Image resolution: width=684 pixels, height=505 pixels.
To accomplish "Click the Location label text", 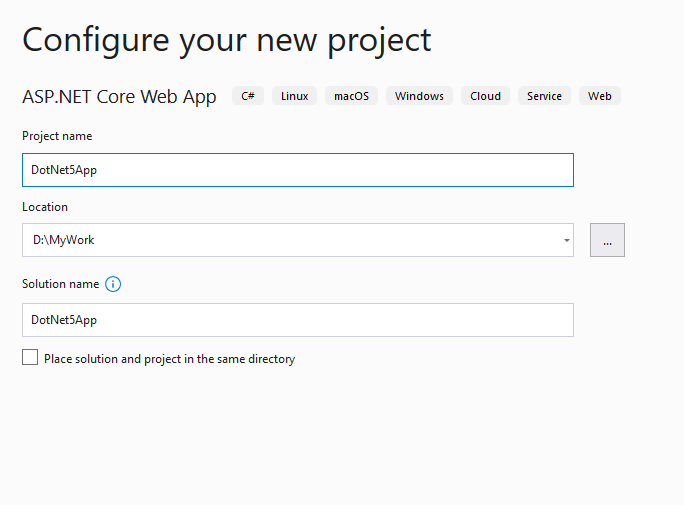I will click(45, 207).
